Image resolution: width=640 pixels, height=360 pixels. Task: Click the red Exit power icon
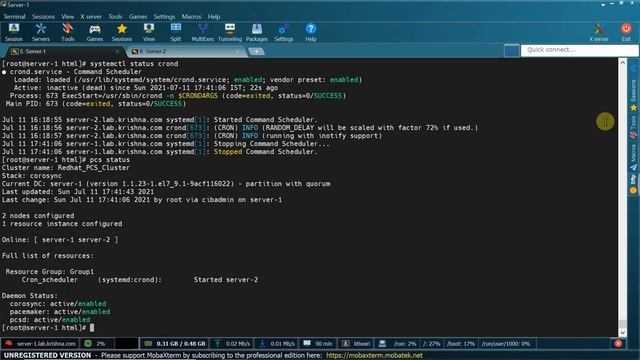point(626,32)
